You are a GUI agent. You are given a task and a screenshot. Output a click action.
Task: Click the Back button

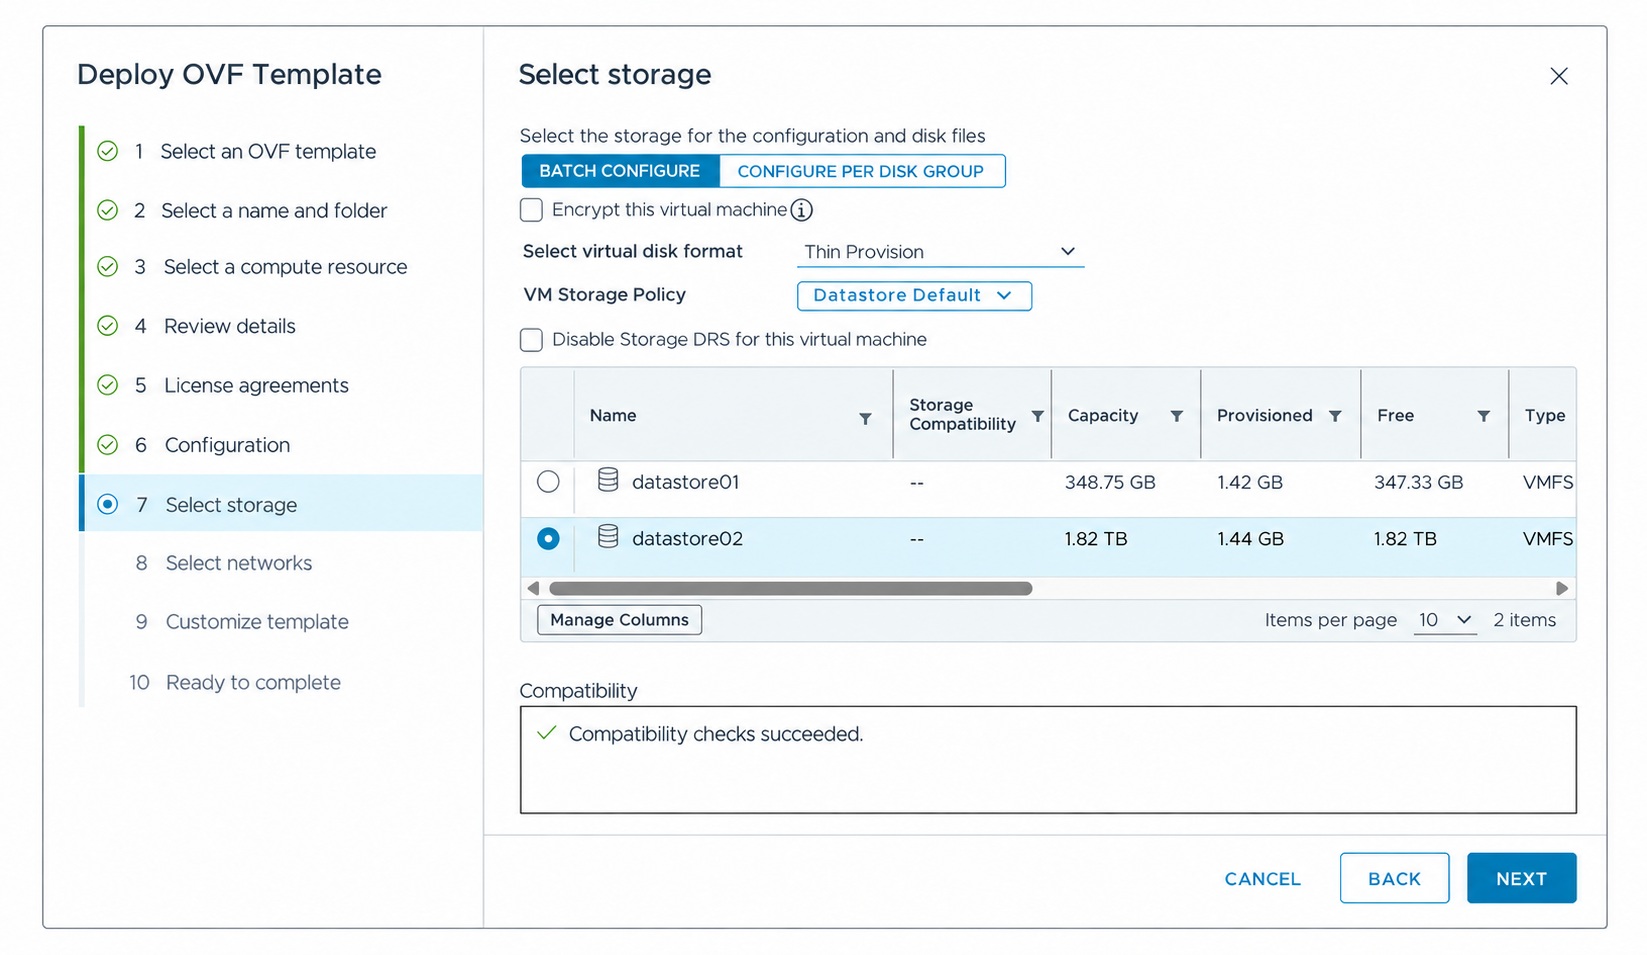pos(1394,879)
